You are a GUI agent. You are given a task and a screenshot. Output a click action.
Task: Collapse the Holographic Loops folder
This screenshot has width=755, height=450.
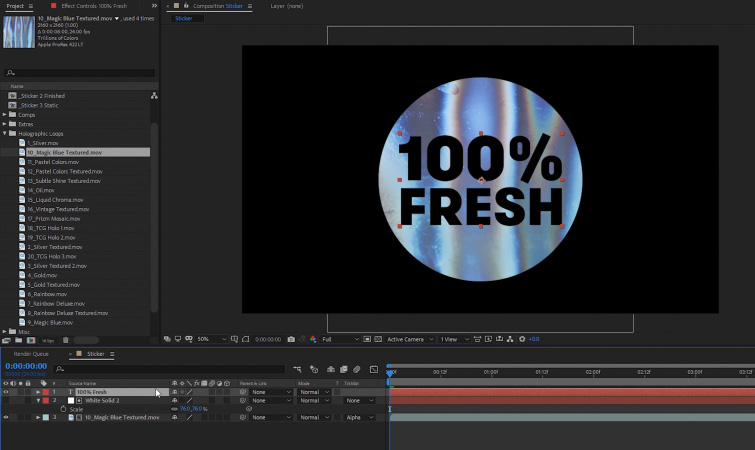[5, 133]
